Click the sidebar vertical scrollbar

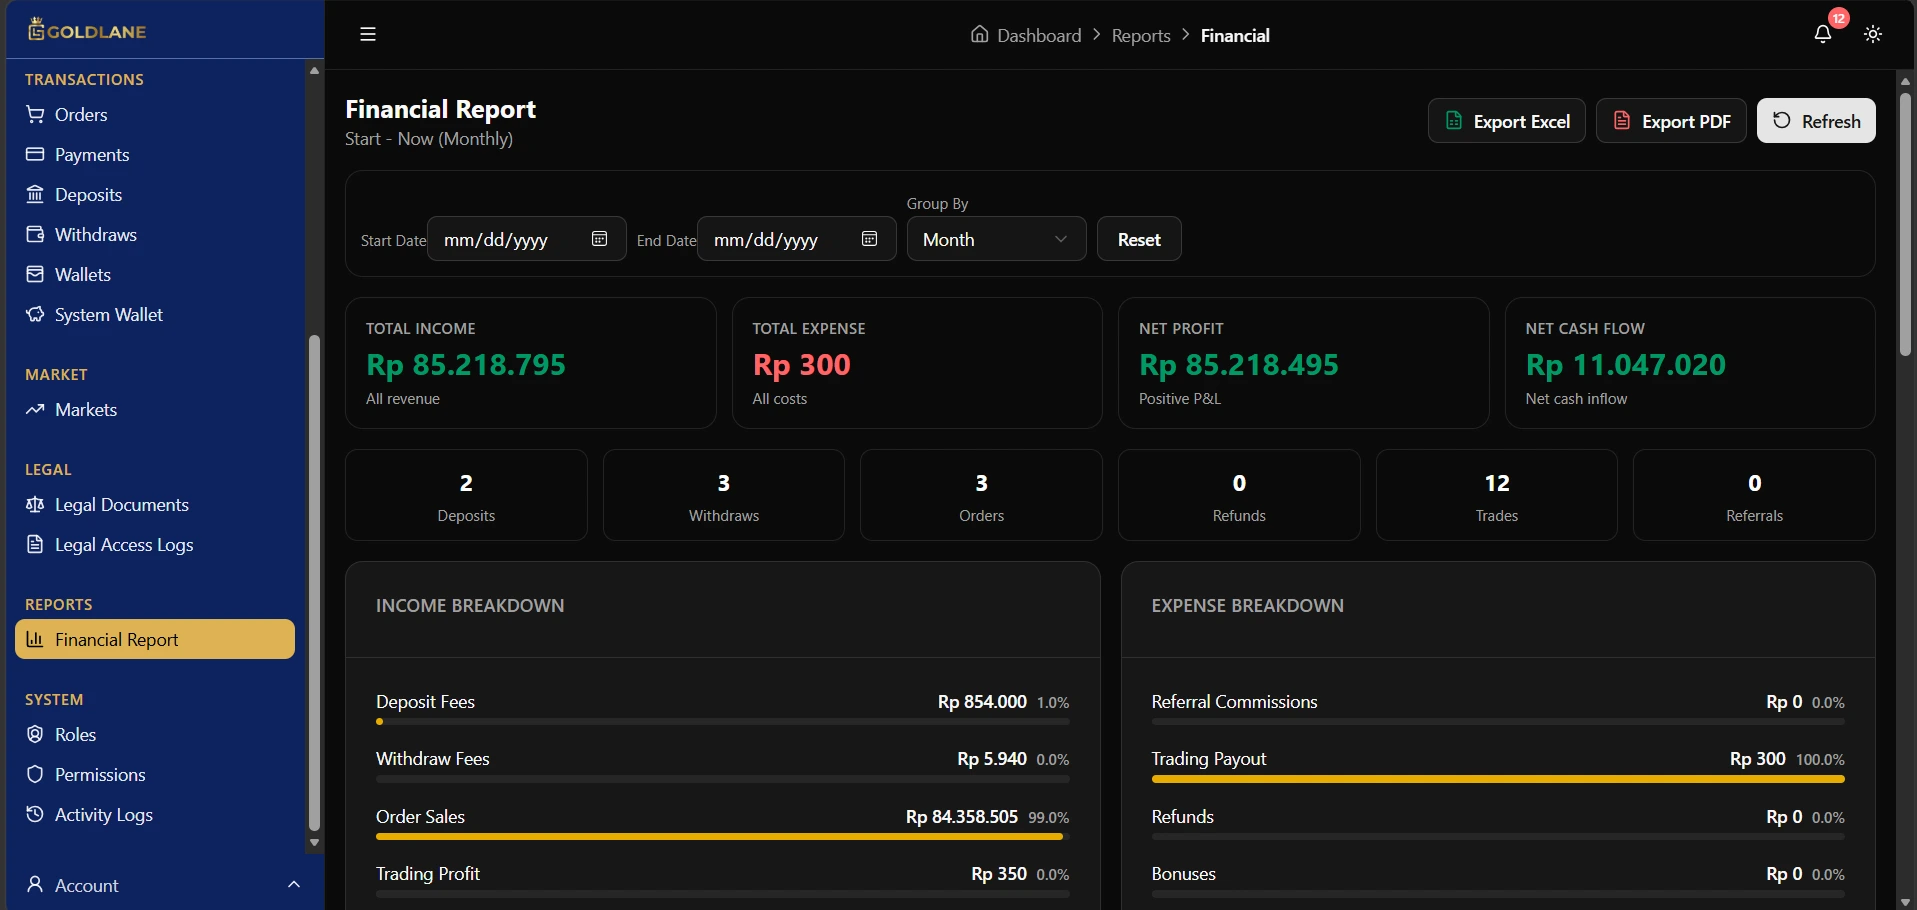314,583
